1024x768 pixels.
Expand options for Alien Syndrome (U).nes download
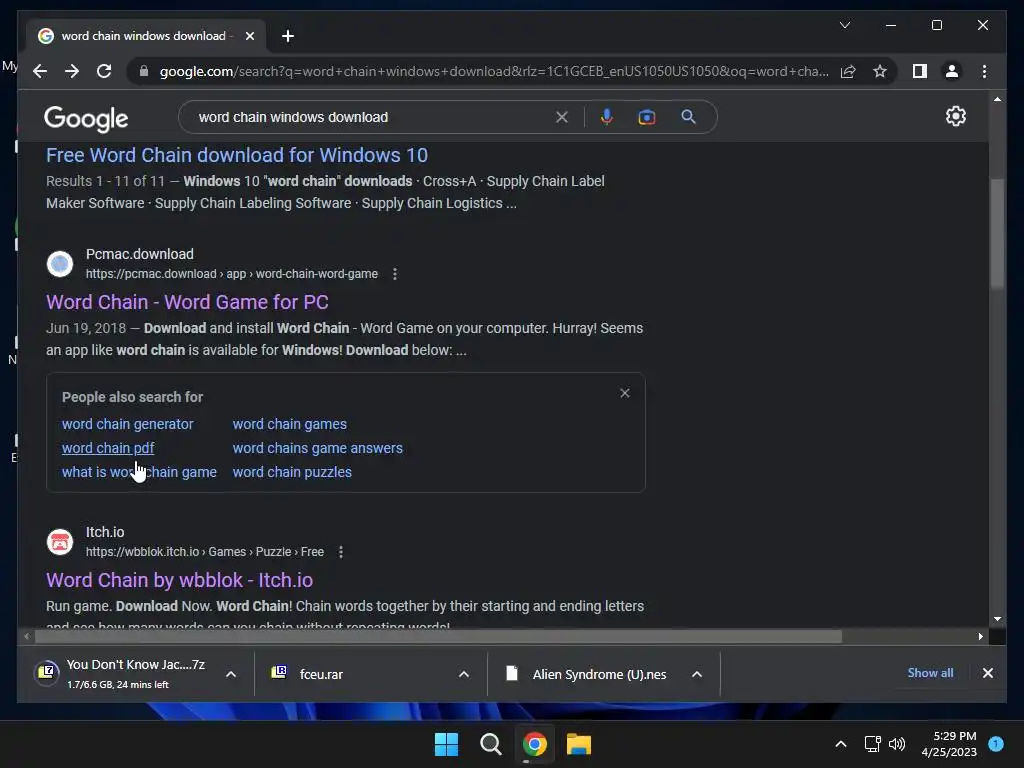697,674
